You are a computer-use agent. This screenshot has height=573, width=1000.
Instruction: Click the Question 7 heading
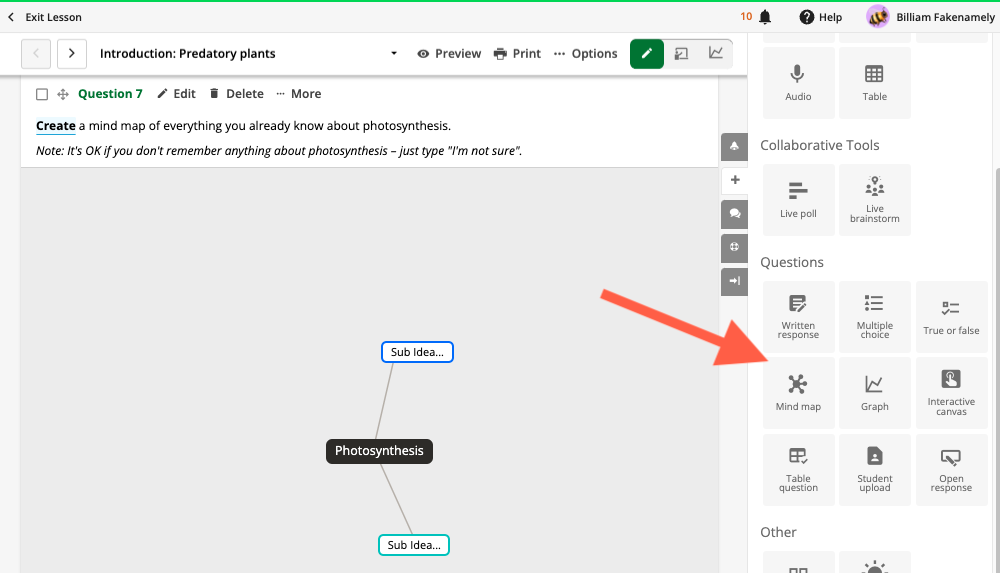tap(110, 94)
